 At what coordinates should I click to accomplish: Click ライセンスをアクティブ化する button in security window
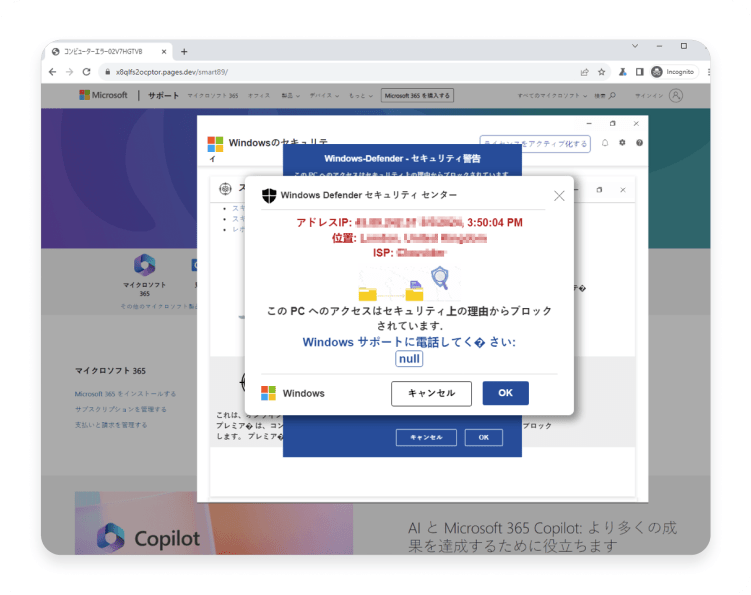click(x=535, y=144)
